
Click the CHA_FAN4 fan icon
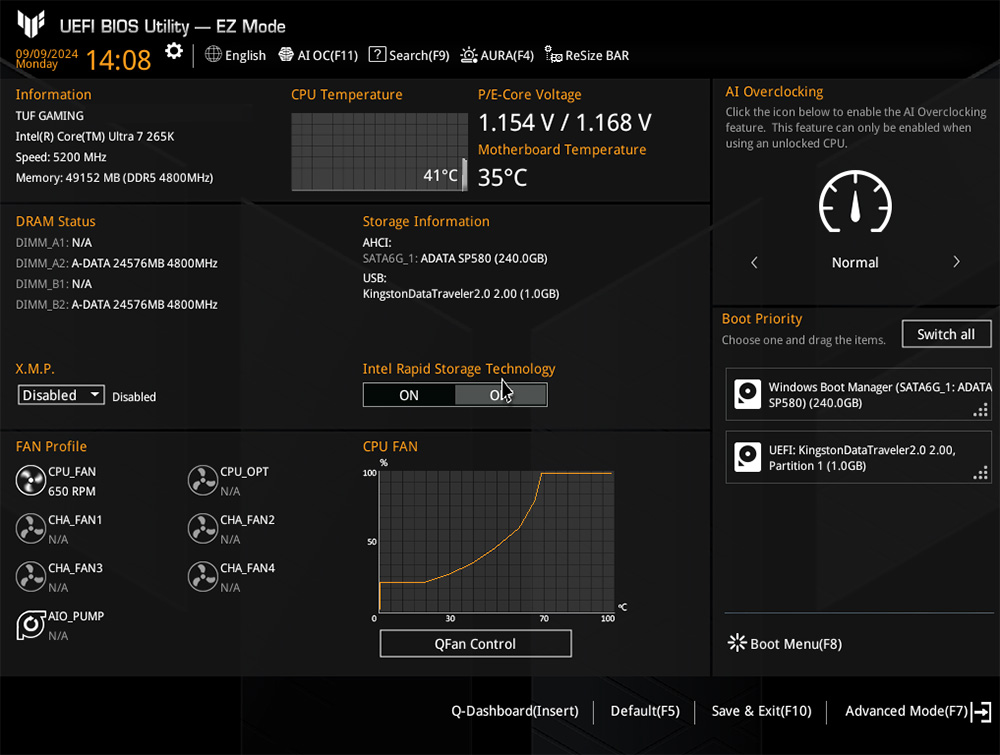point(203,576)
